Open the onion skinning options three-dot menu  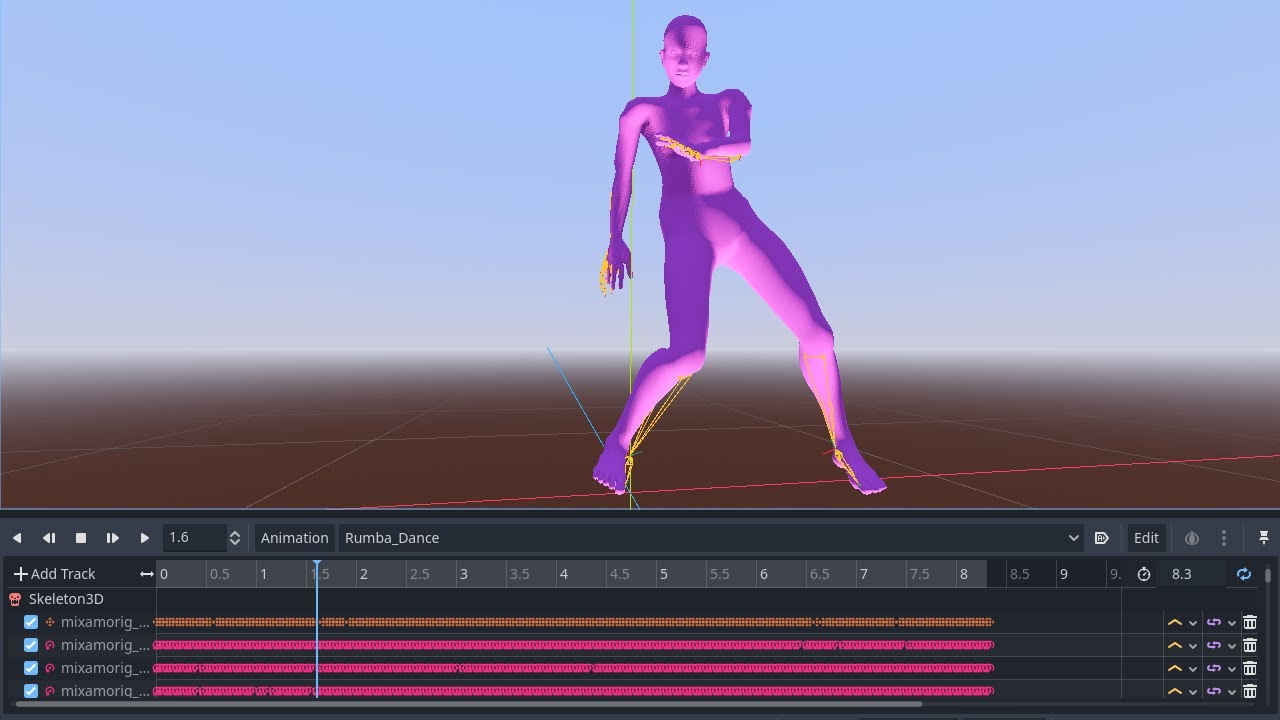(1224, 538)
